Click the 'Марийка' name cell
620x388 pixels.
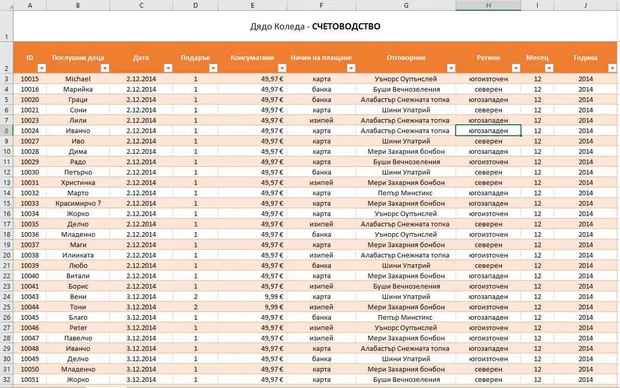click(x=78, y=89)
